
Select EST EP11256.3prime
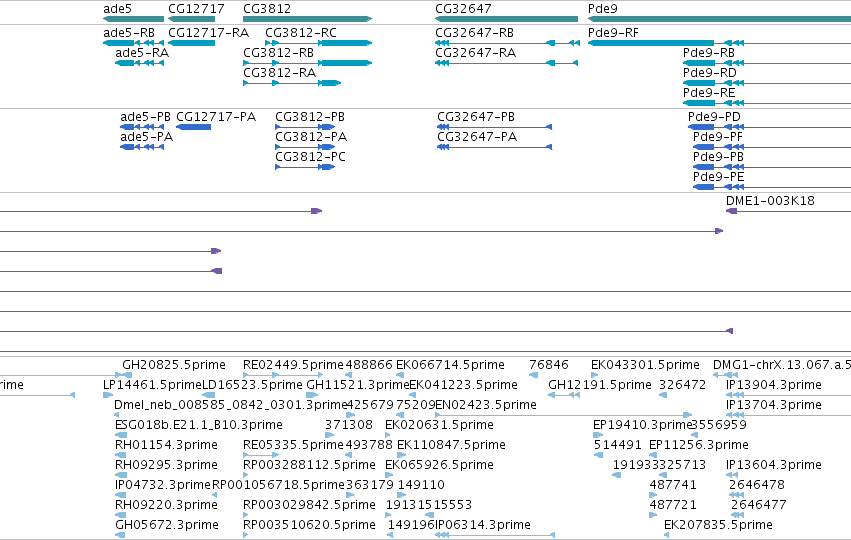(699, 446)
